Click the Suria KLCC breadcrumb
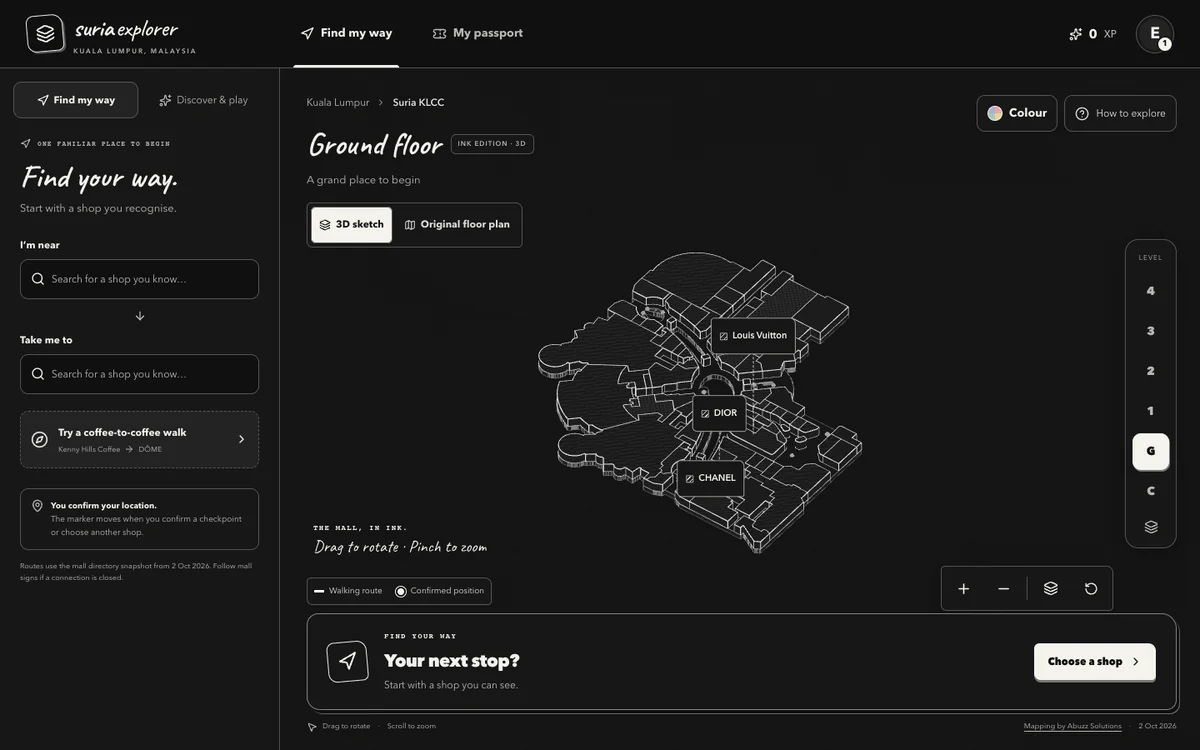 coord(418,102)
